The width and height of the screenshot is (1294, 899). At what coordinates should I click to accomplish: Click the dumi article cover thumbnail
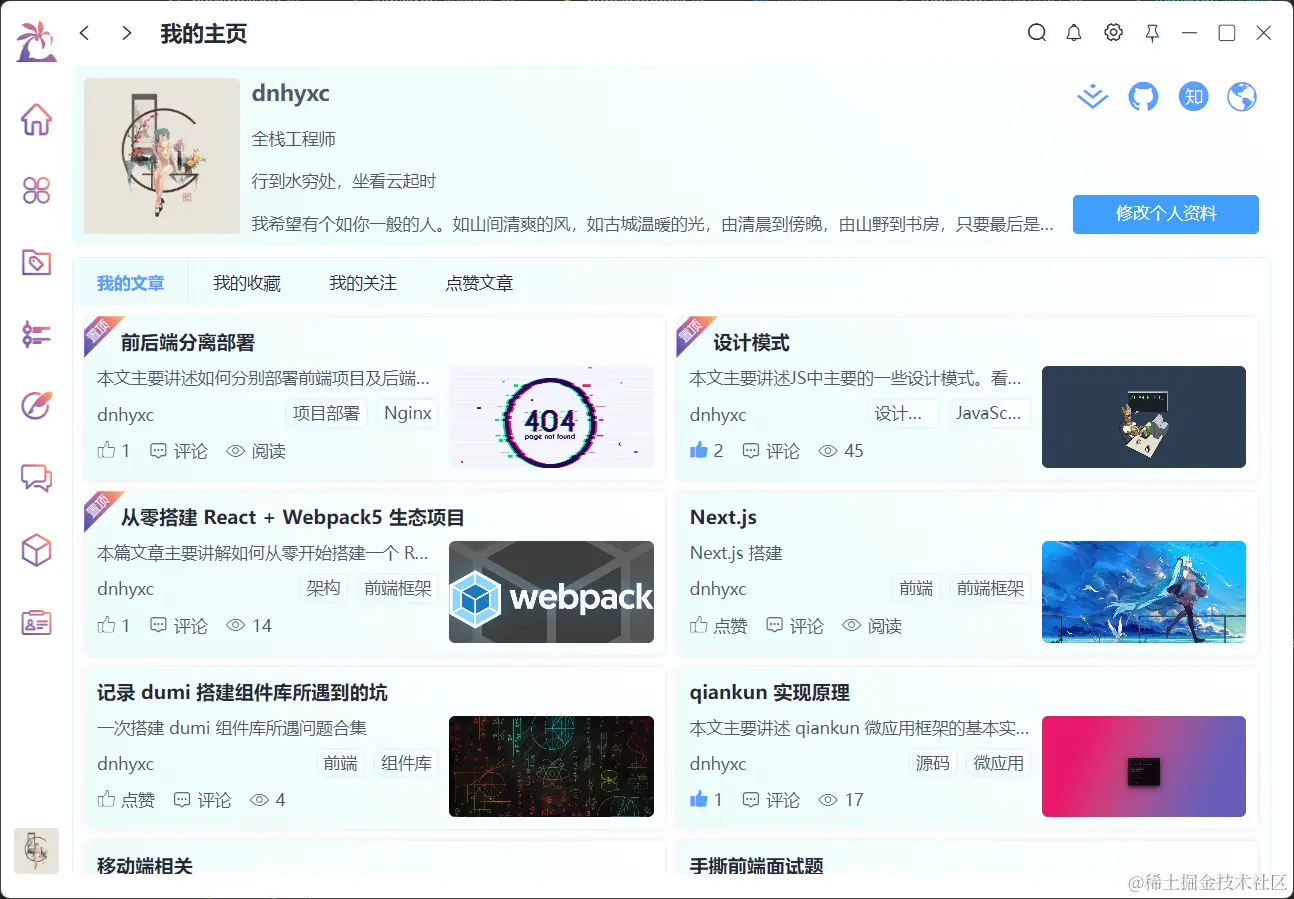(551, 766)
